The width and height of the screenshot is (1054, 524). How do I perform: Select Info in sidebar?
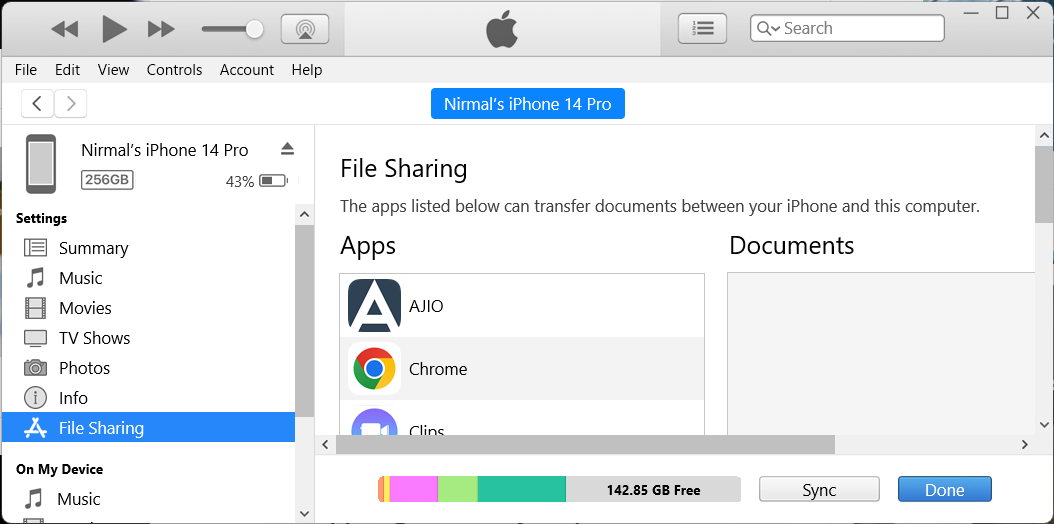148,398
